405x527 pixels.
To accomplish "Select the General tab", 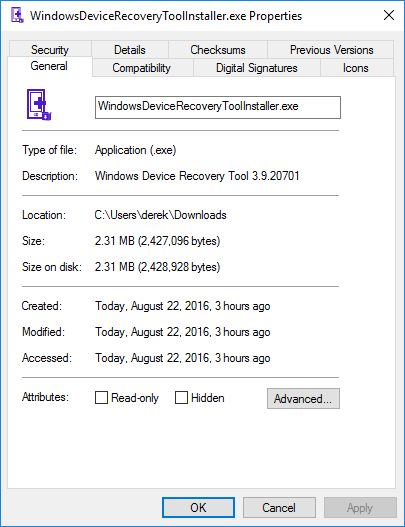I will [49, 66].
